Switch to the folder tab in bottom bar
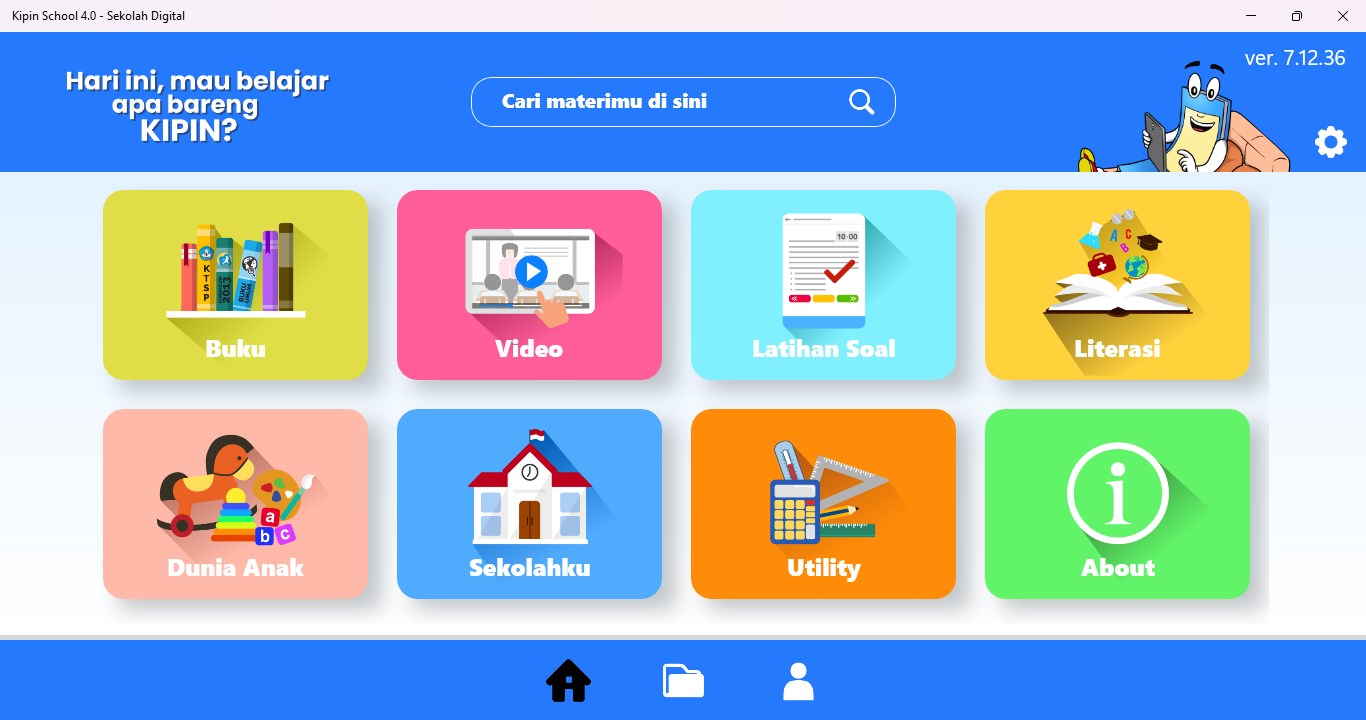Viewport: 1366px width, 720px height. click(x=684, y=681)
